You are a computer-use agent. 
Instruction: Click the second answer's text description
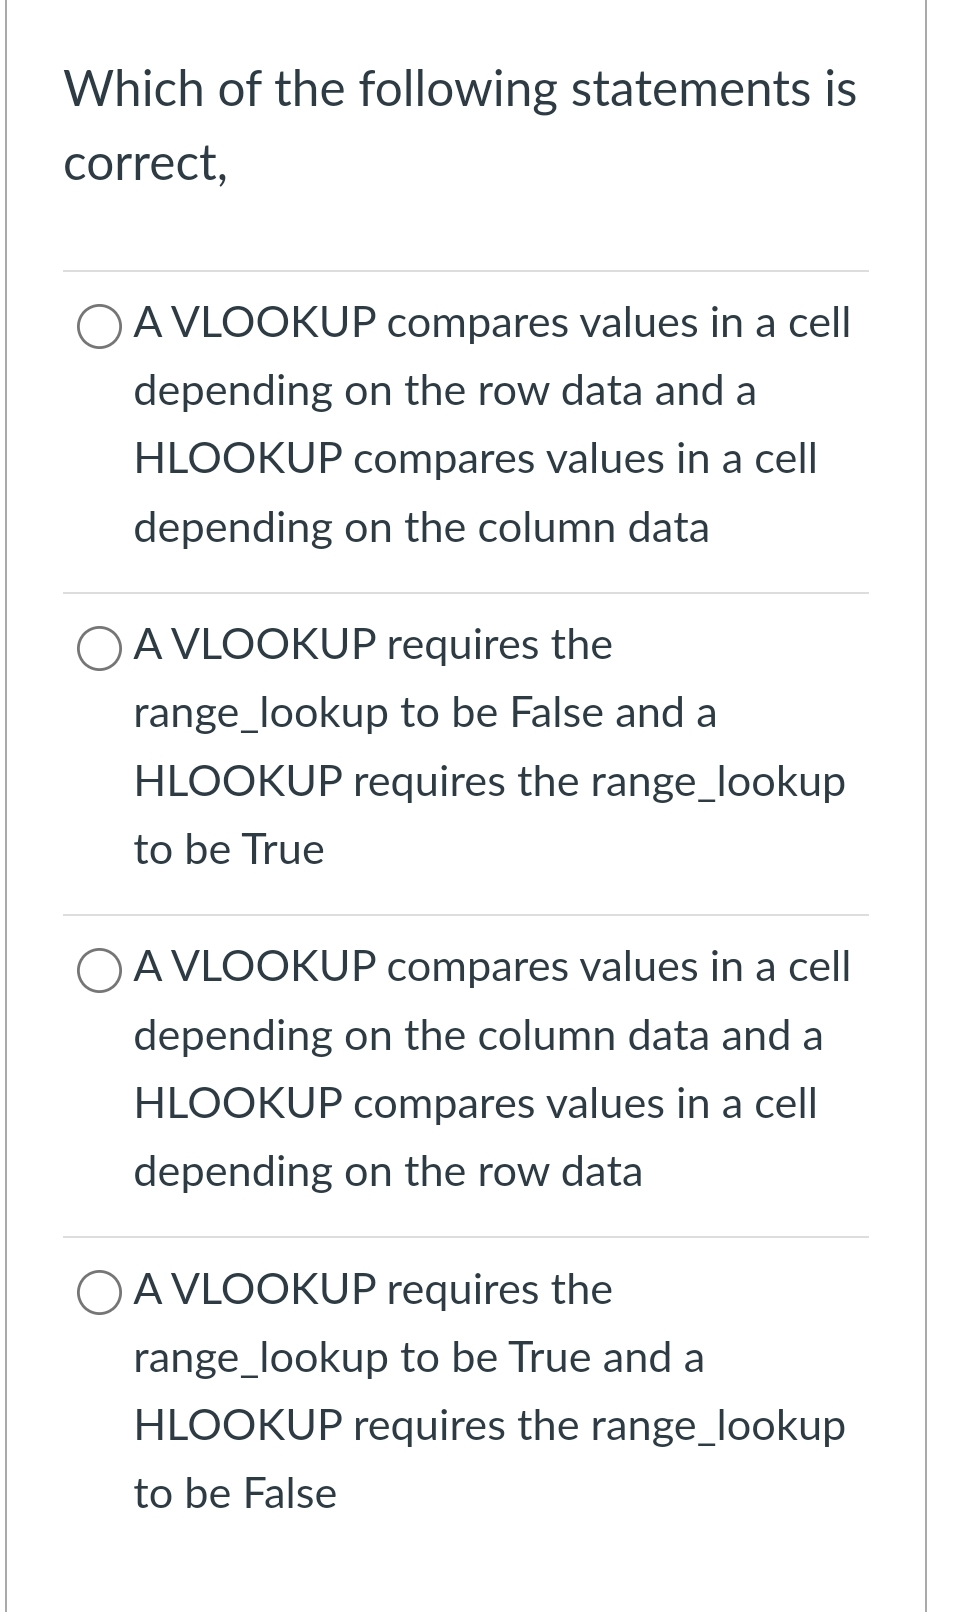click(x=480, y=745)
